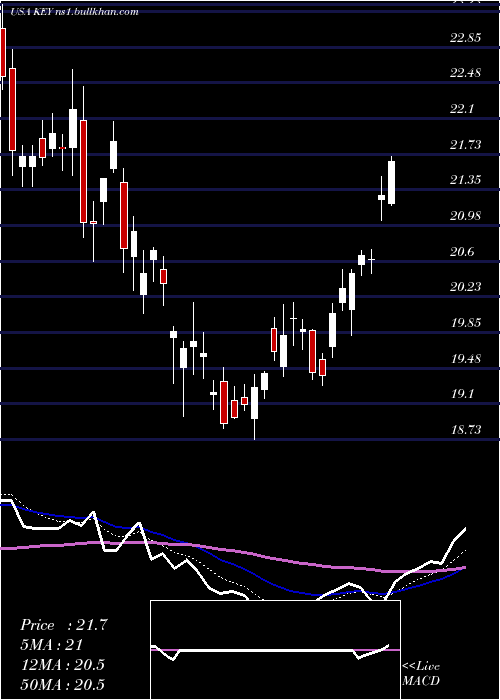The image size is (500, 700).
Task: Click the USA KEY ns1.bullkhan.com title
Action: tap(74, 12)
